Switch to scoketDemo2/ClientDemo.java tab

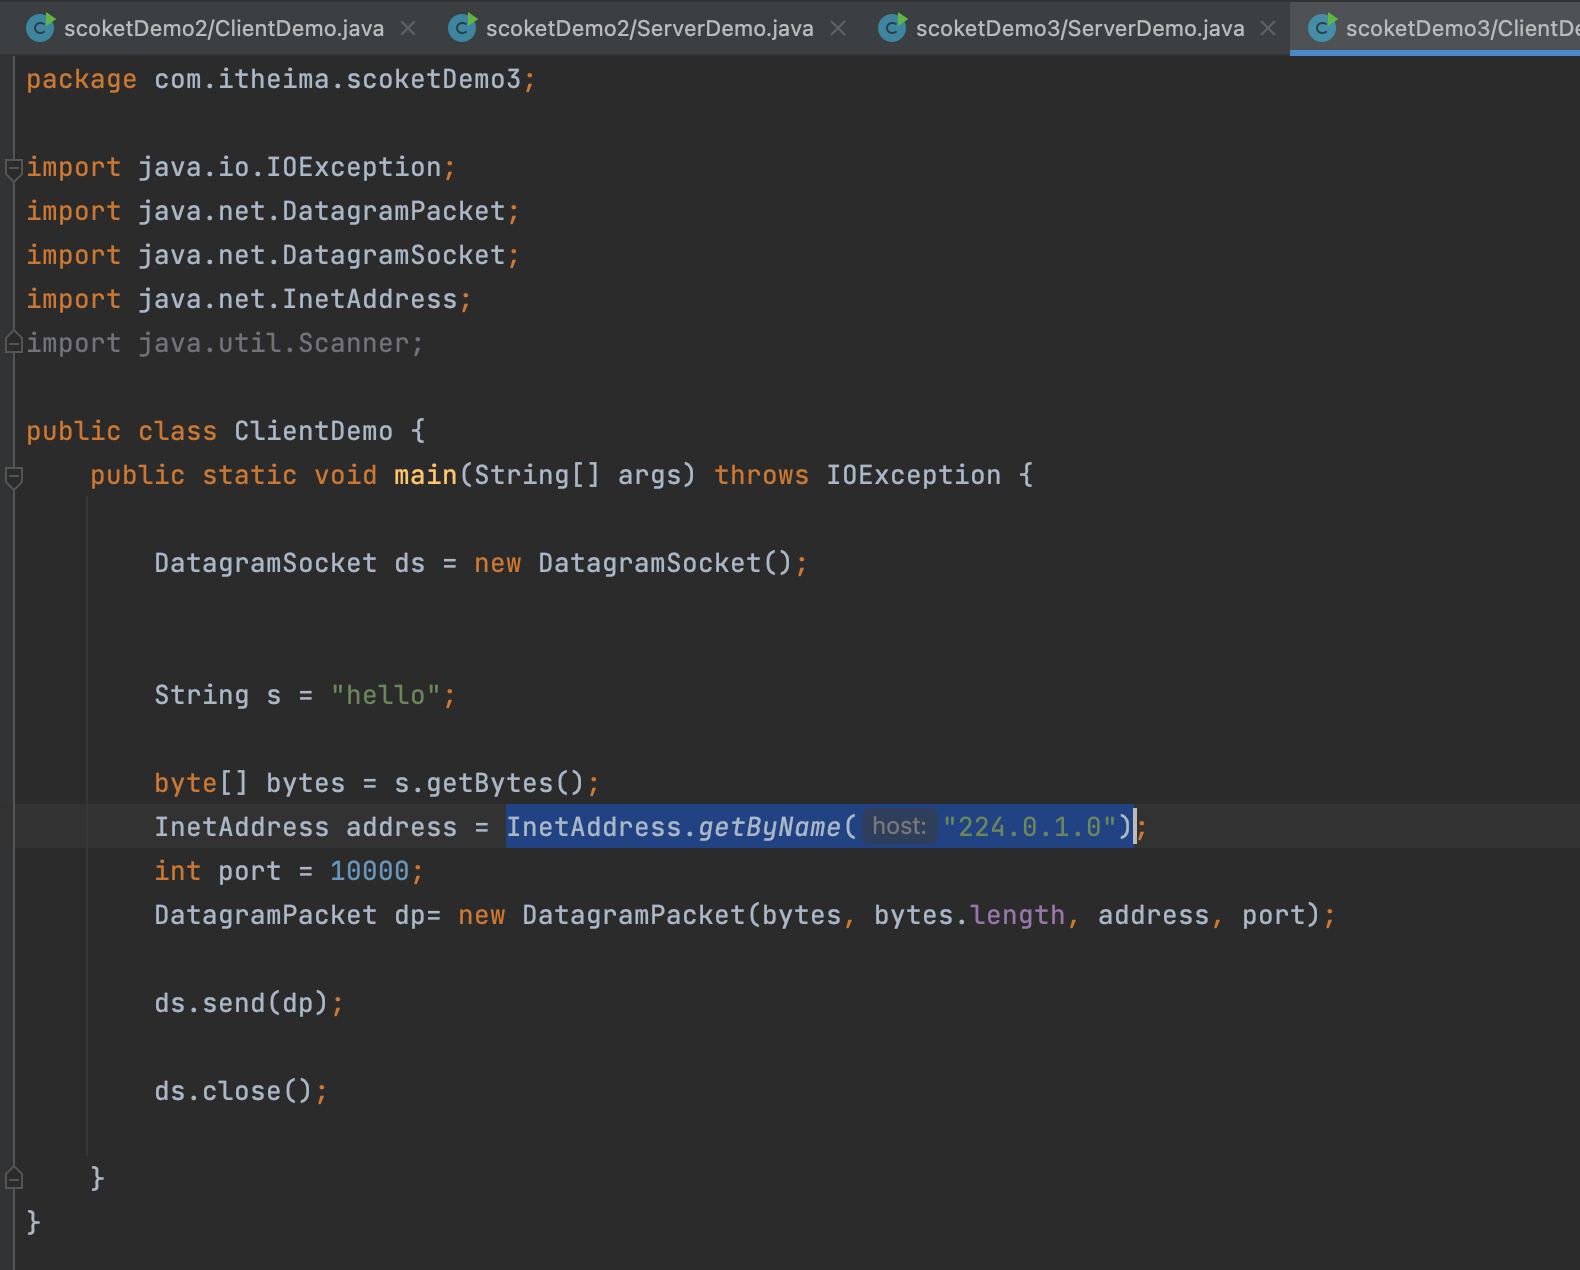(x=224, y=28)
